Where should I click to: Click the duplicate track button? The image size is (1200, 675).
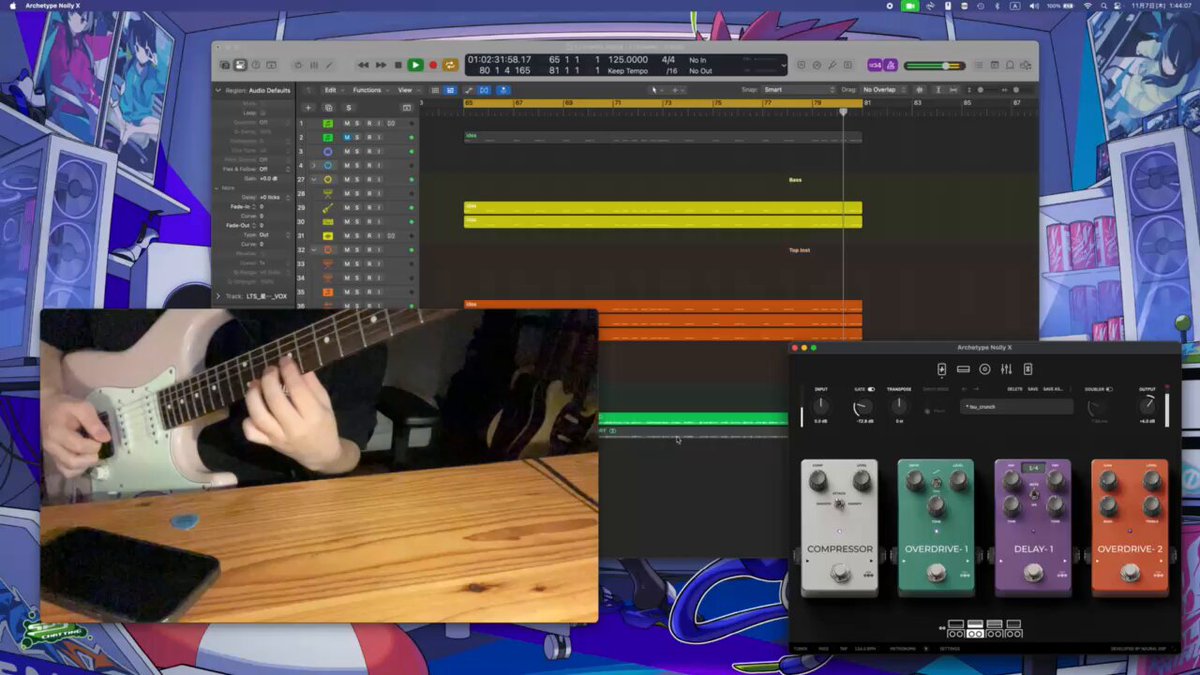click(x=328, y=108)
